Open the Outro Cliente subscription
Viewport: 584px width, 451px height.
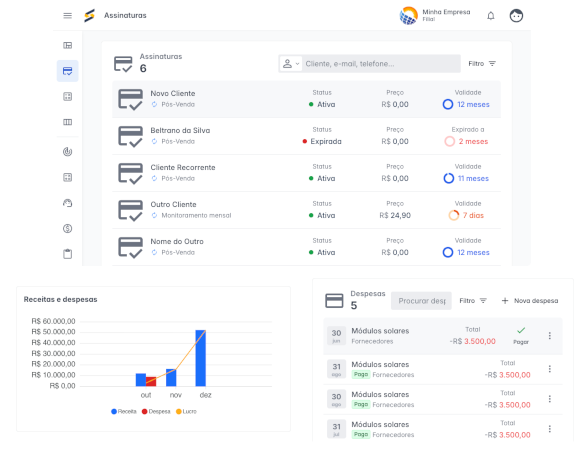pos(307,210)
